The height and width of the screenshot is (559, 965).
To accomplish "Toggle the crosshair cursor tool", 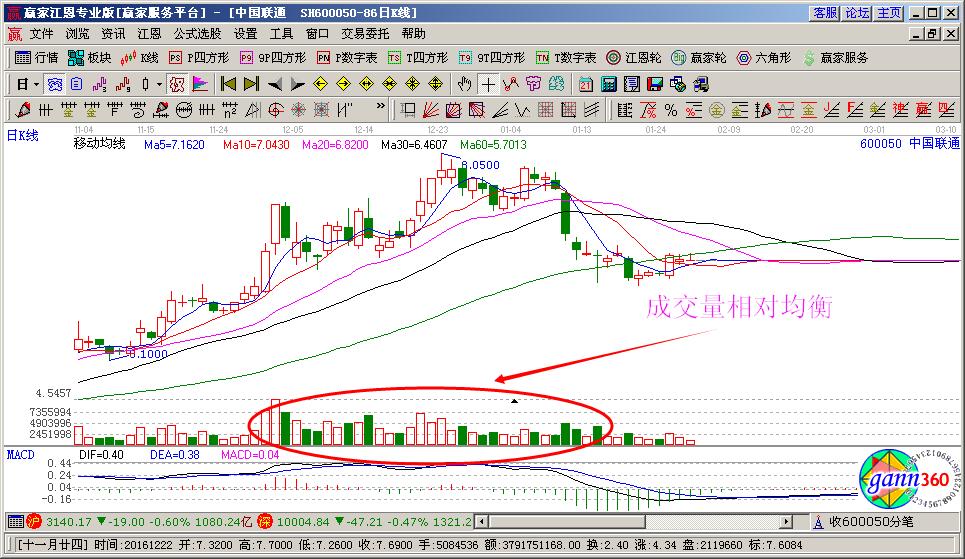I will [488, 84].
